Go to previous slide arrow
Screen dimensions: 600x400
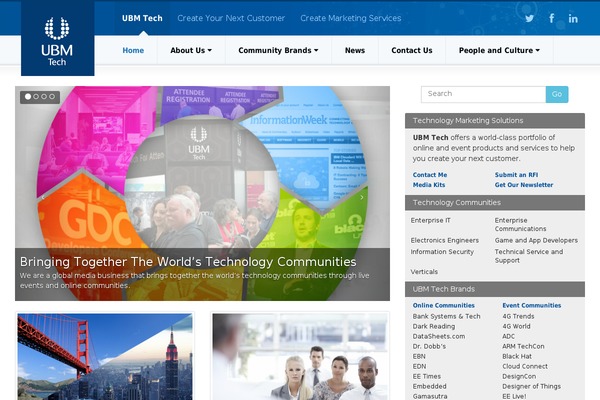click(x=43, y=198)
